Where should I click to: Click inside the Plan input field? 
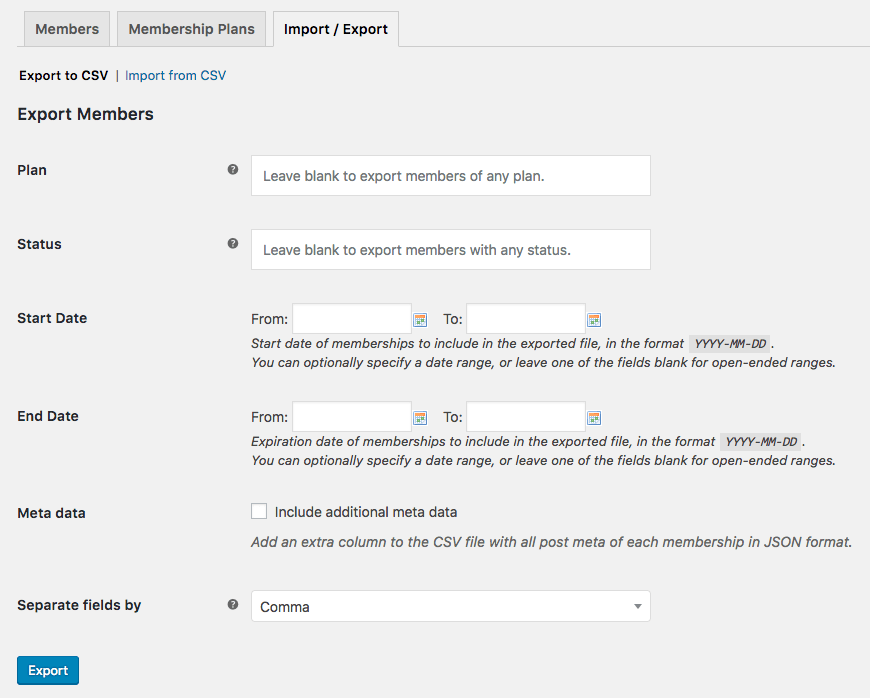click(450, 175)
